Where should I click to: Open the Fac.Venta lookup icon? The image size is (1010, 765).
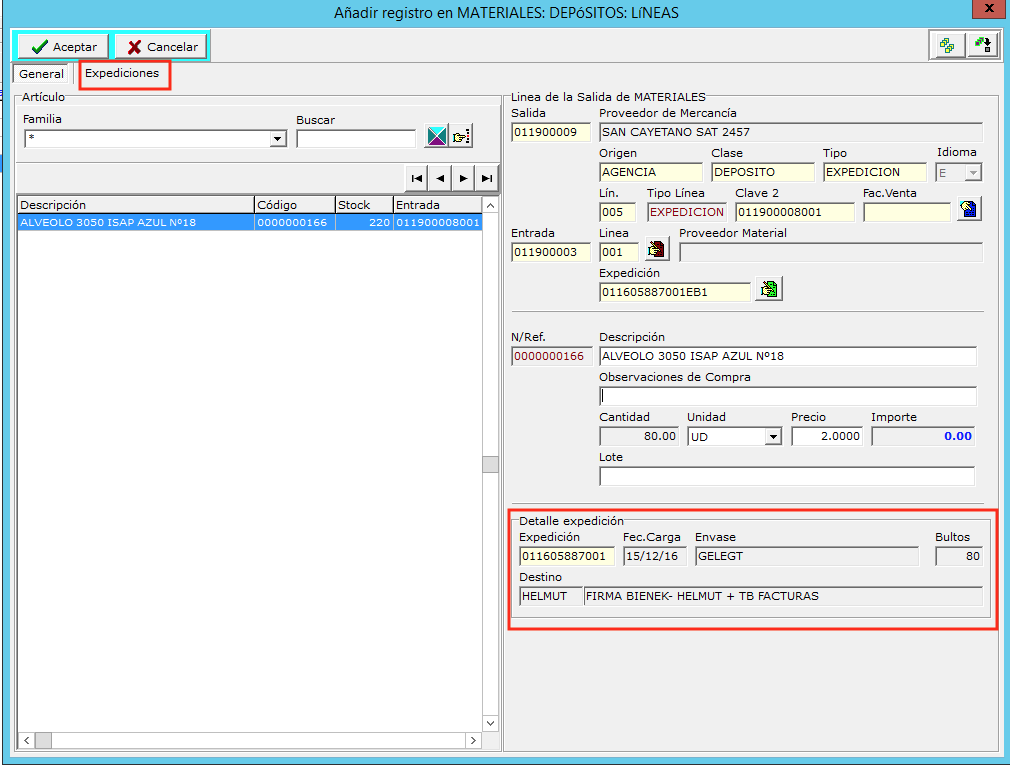click(968, 209)
